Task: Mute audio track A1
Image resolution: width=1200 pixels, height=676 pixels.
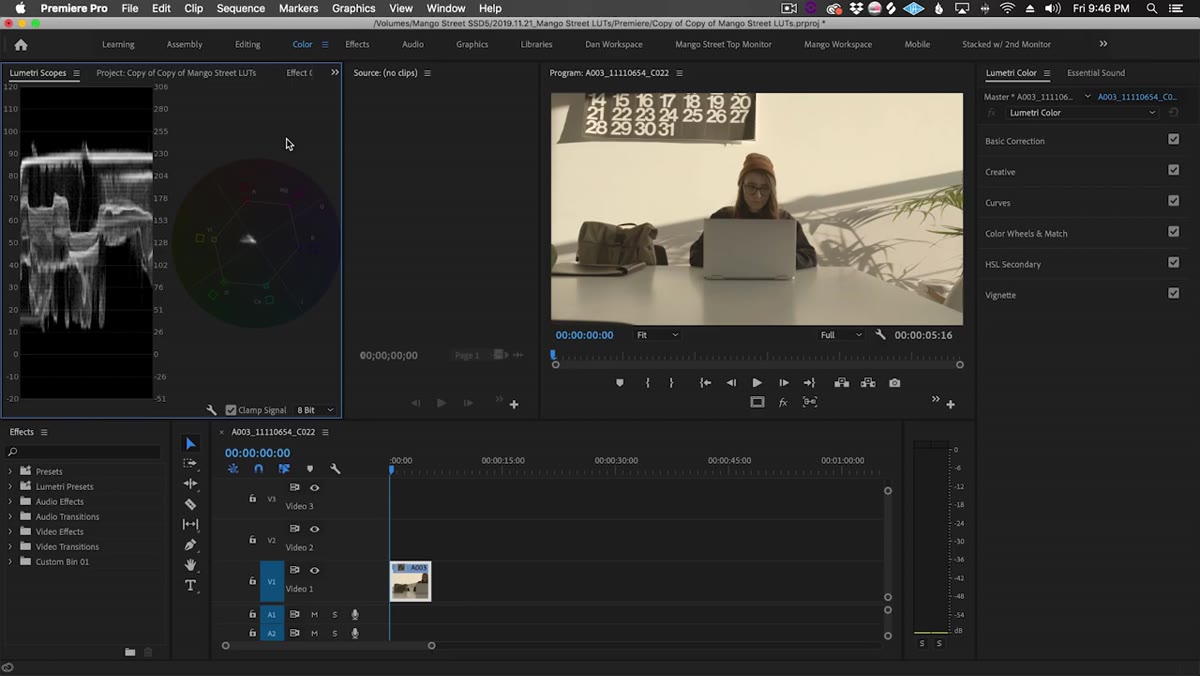Action: pos(314,615)
